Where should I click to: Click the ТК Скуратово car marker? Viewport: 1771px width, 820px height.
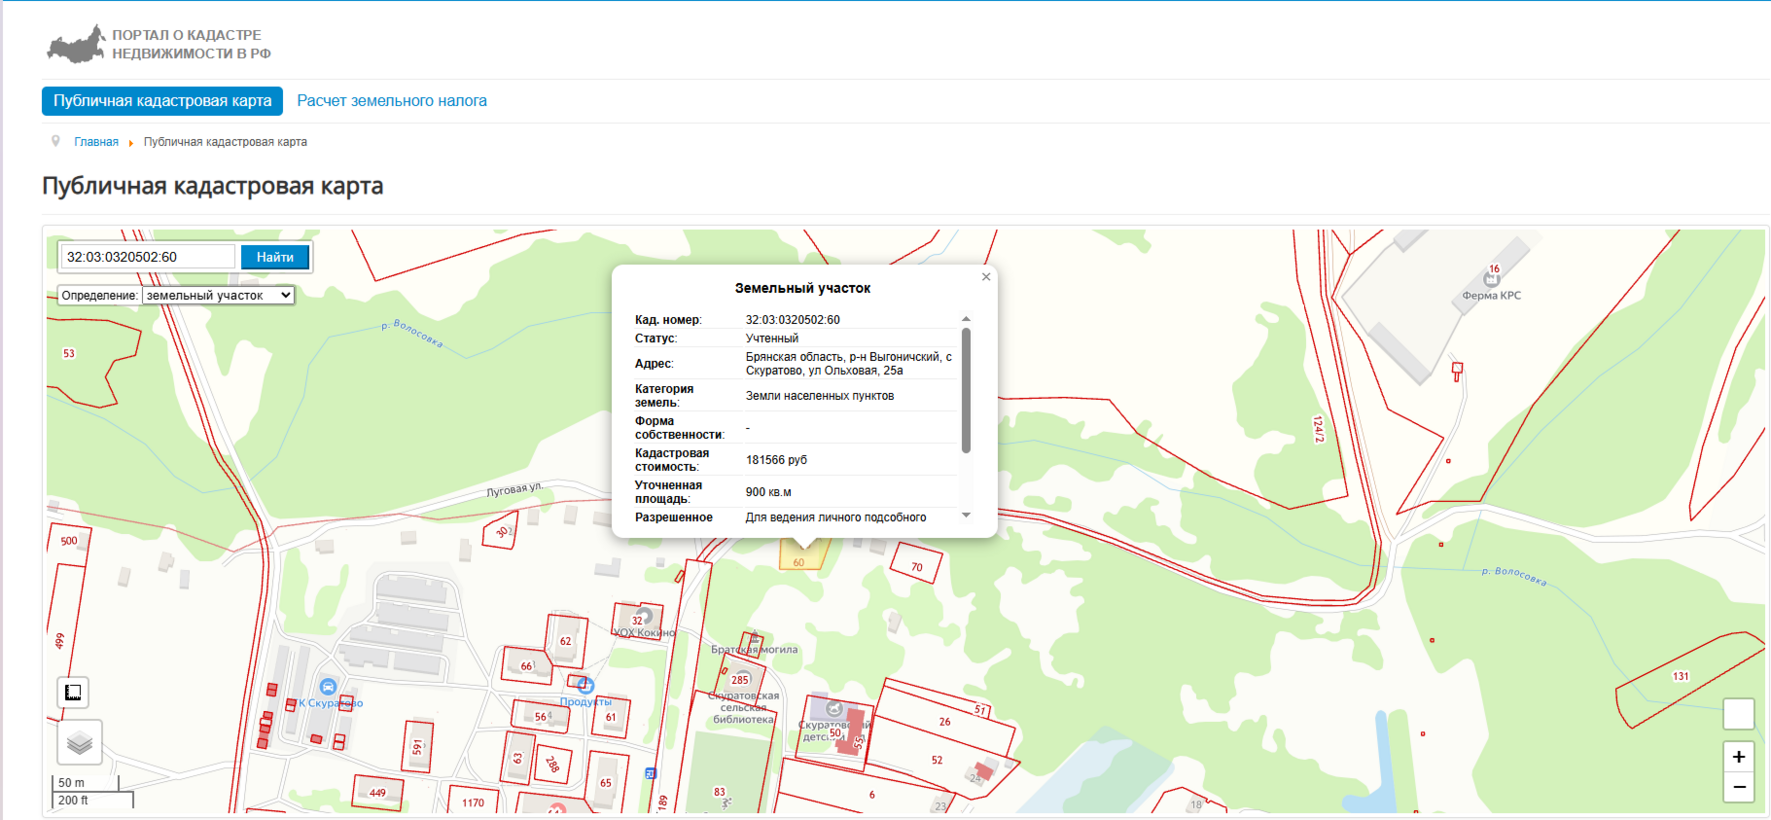(327, 687)
